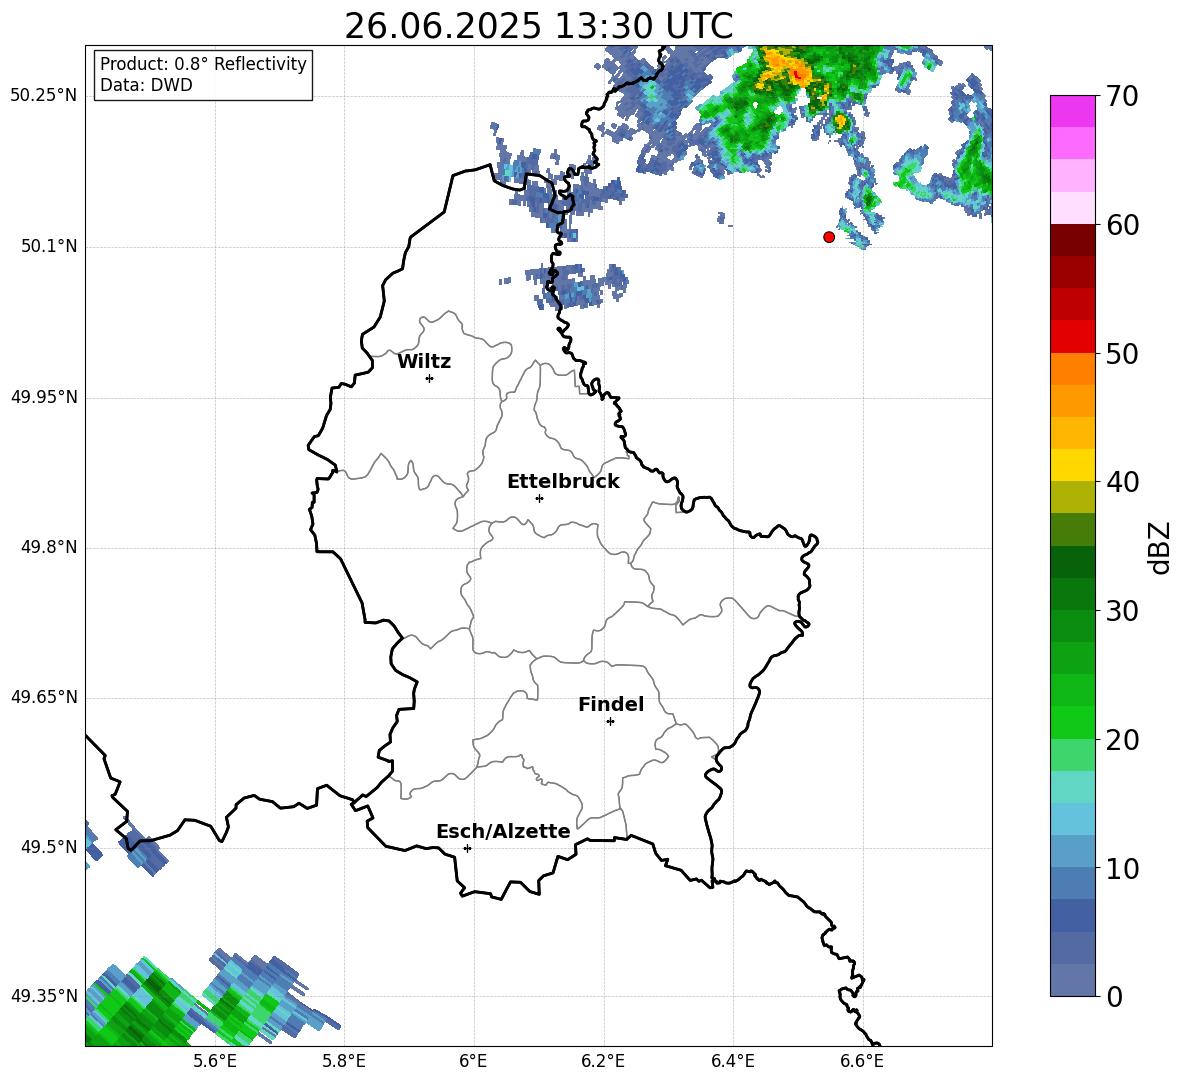Click the yellow color band at 40 dBZ

[x=1072, y=465]
